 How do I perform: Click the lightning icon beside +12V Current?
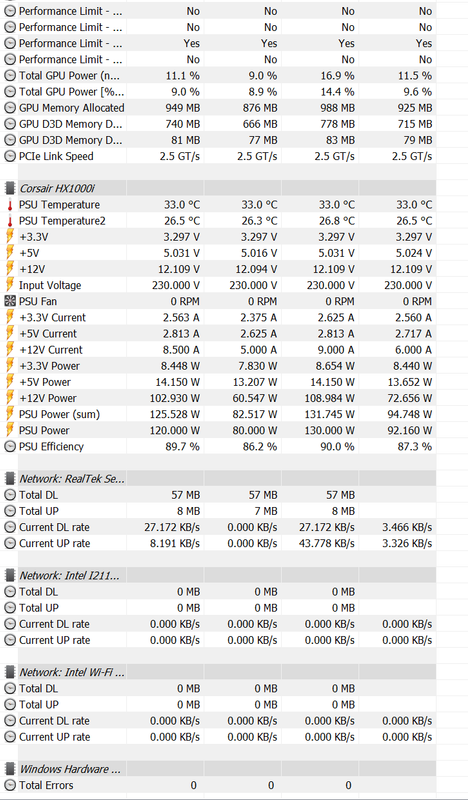pos(9,350)
